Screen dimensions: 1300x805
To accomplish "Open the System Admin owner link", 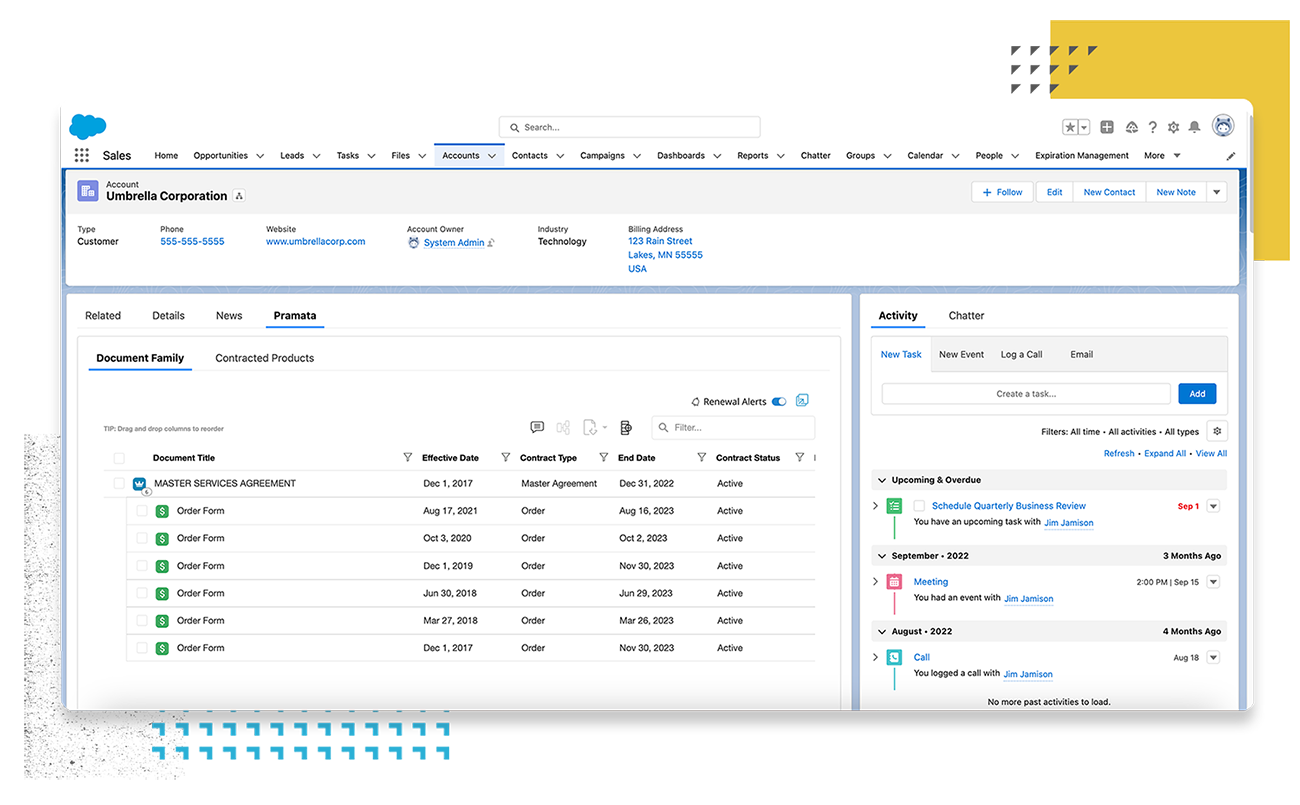I will 454,243.
